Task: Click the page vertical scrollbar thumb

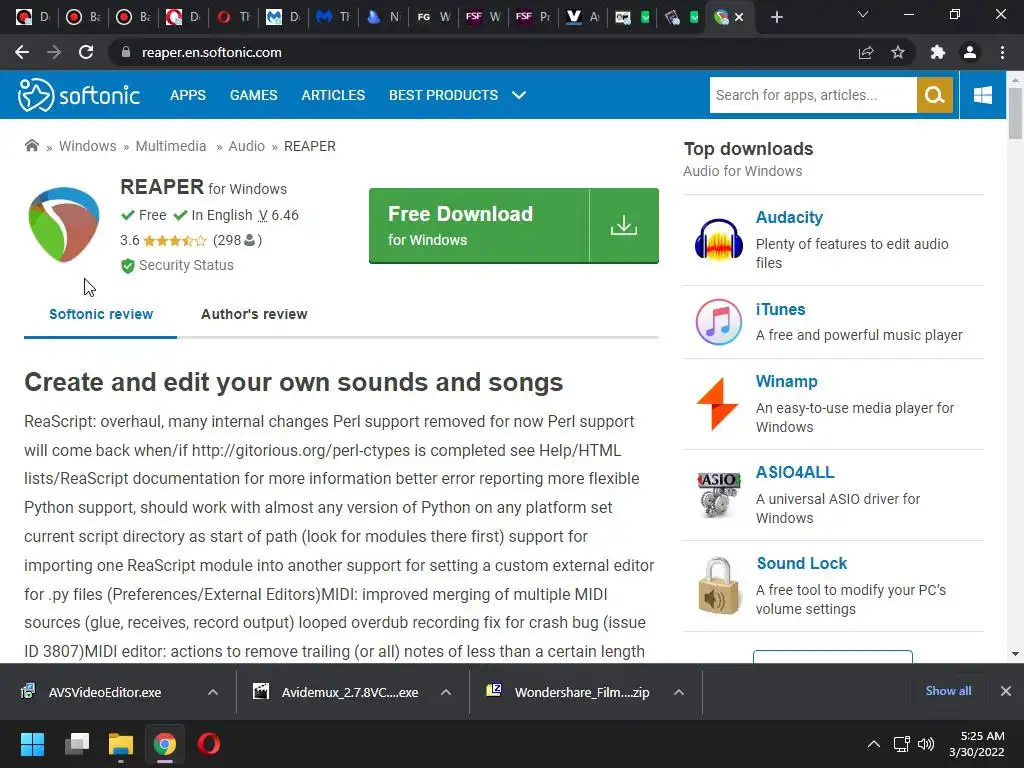Action: click(1015, 112)
